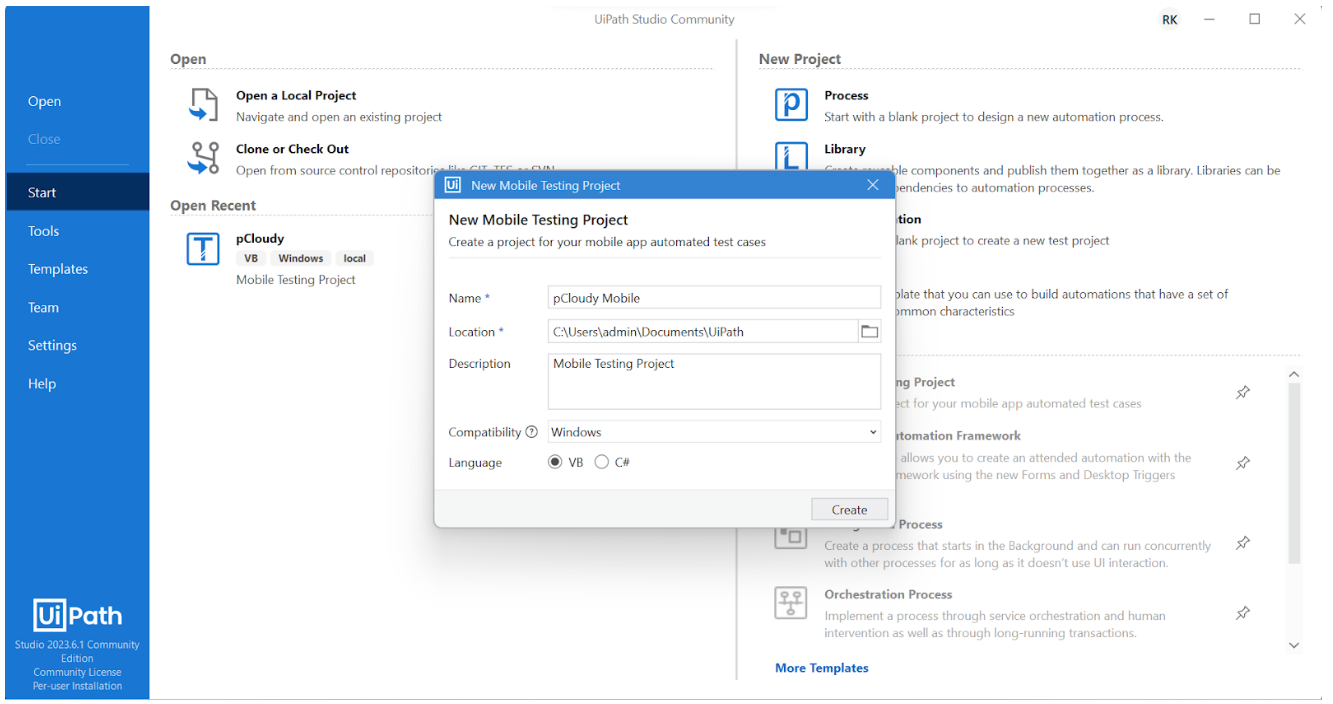The width and height of the screenshot is (1333, 704).
Task: Open the More Templates link
Action: [821, 668]
